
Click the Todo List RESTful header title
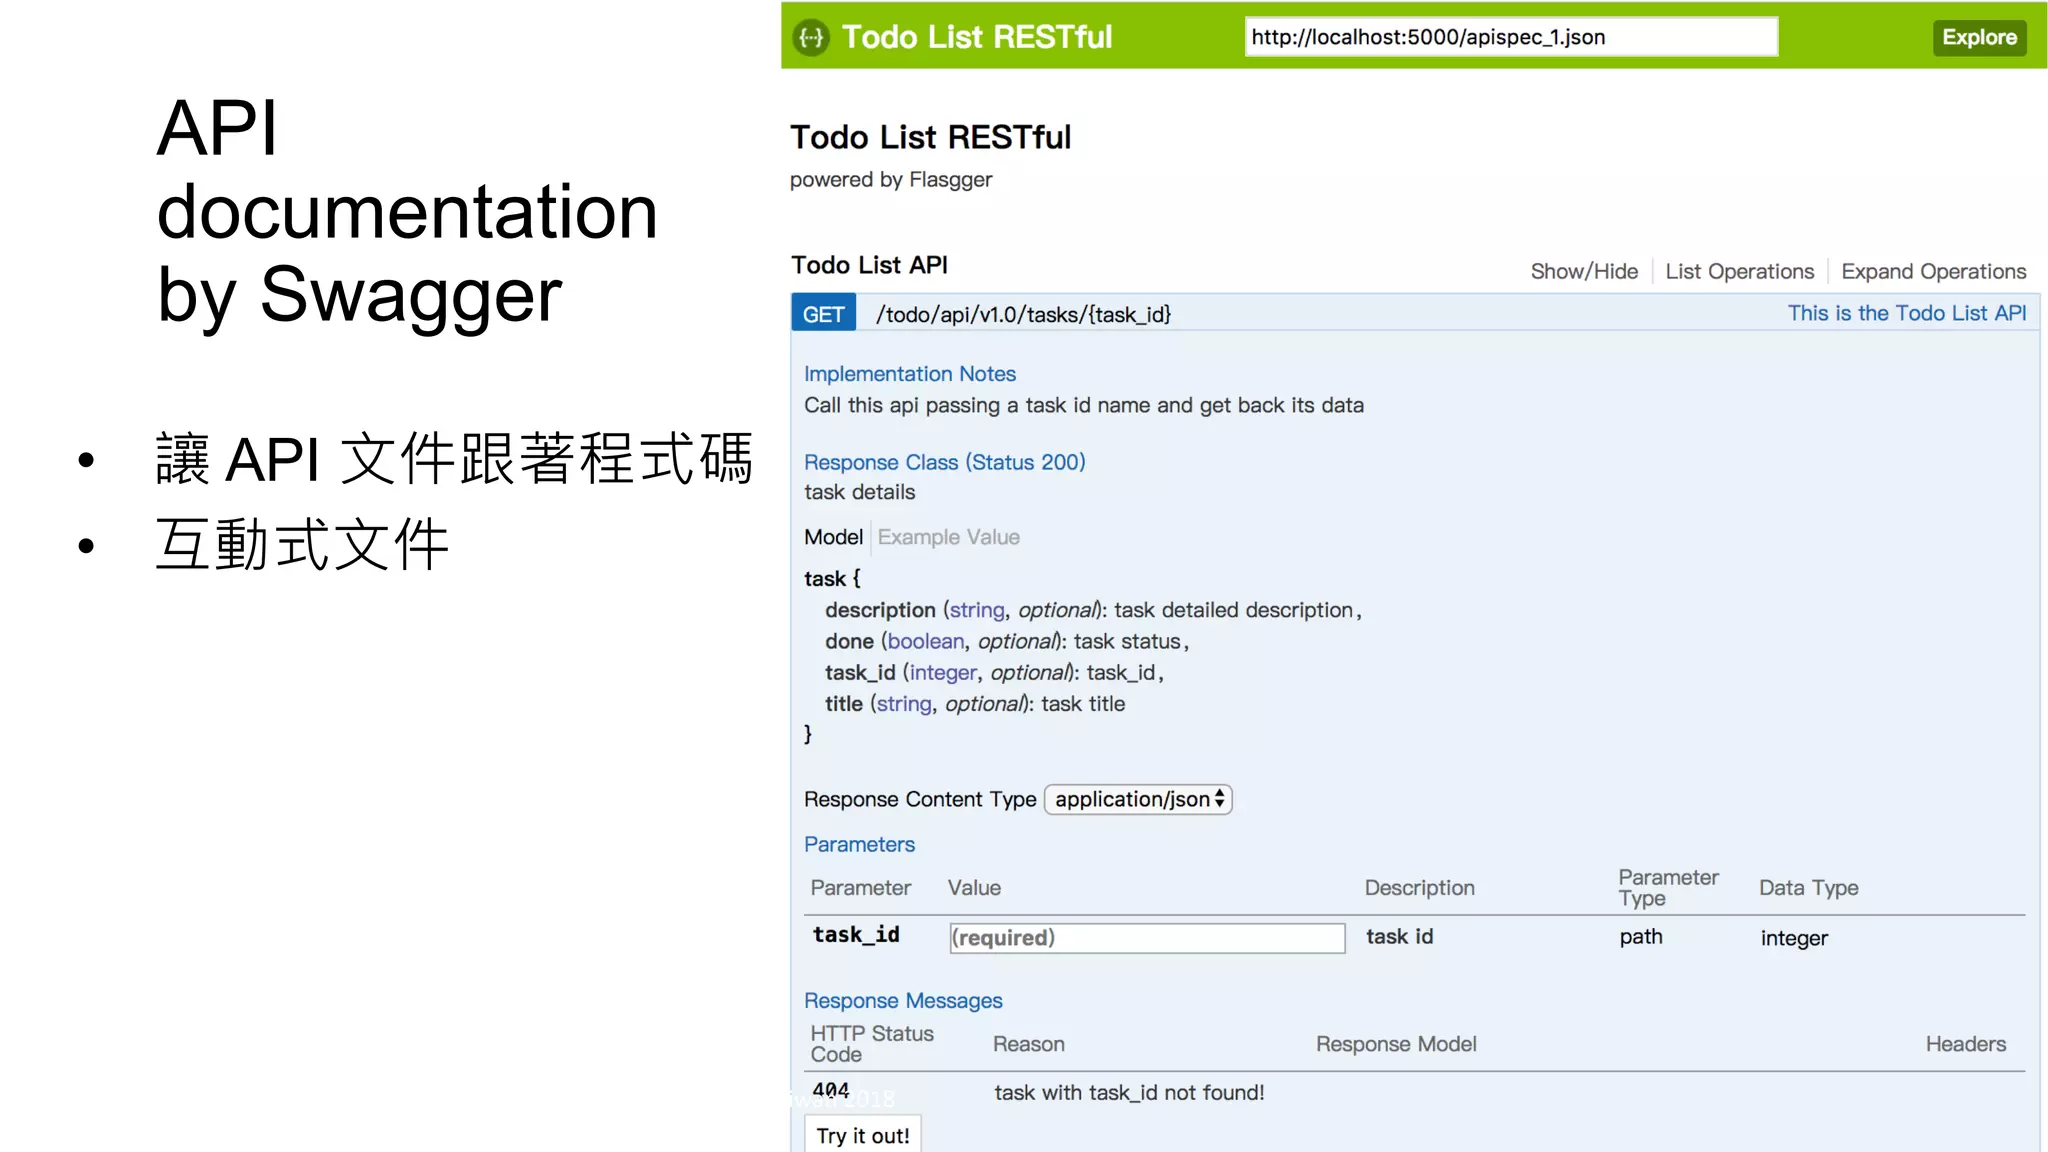click(x=977, y=37)
